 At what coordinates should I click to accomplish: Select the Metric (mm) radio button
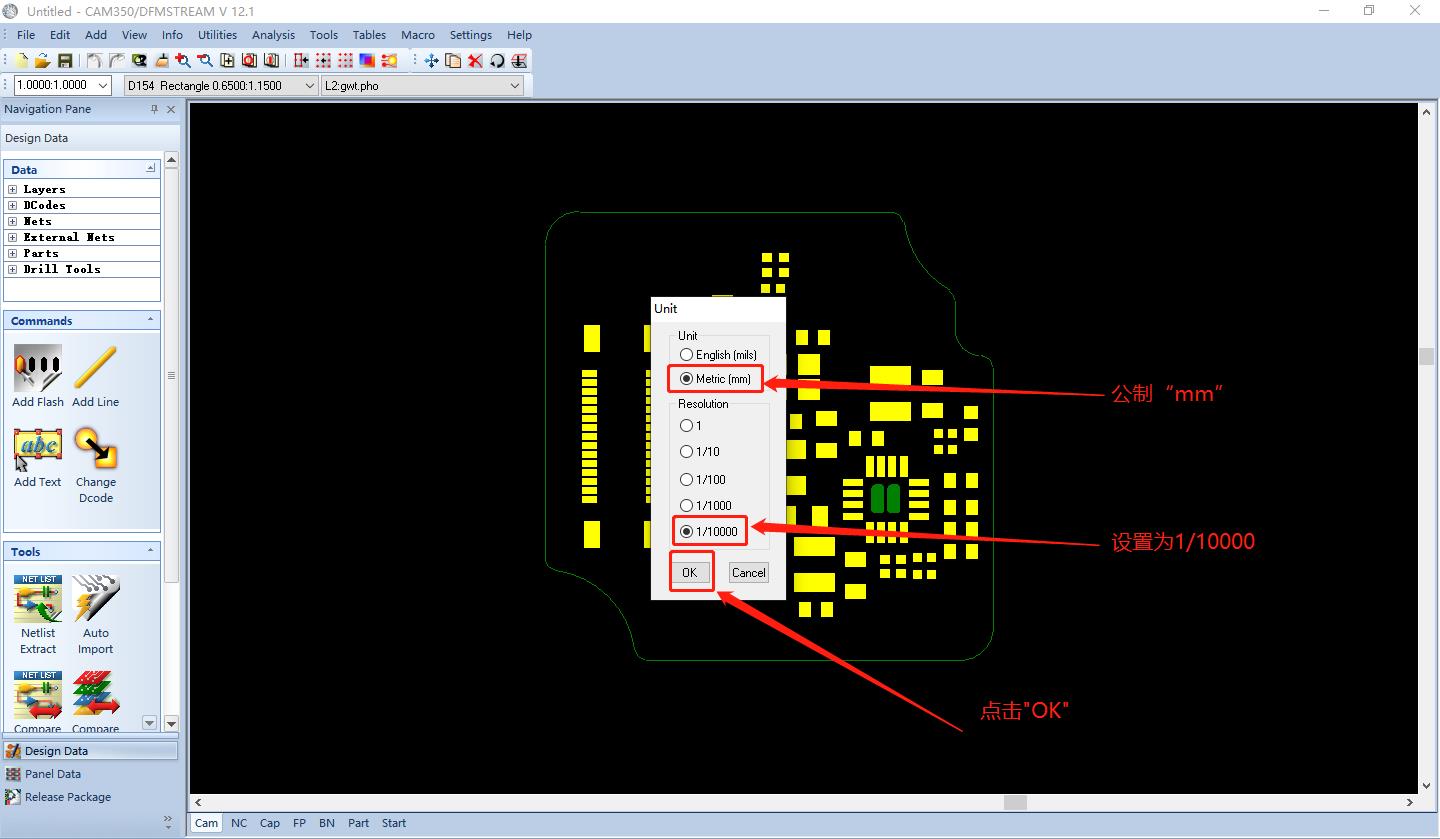coord(686,379)
